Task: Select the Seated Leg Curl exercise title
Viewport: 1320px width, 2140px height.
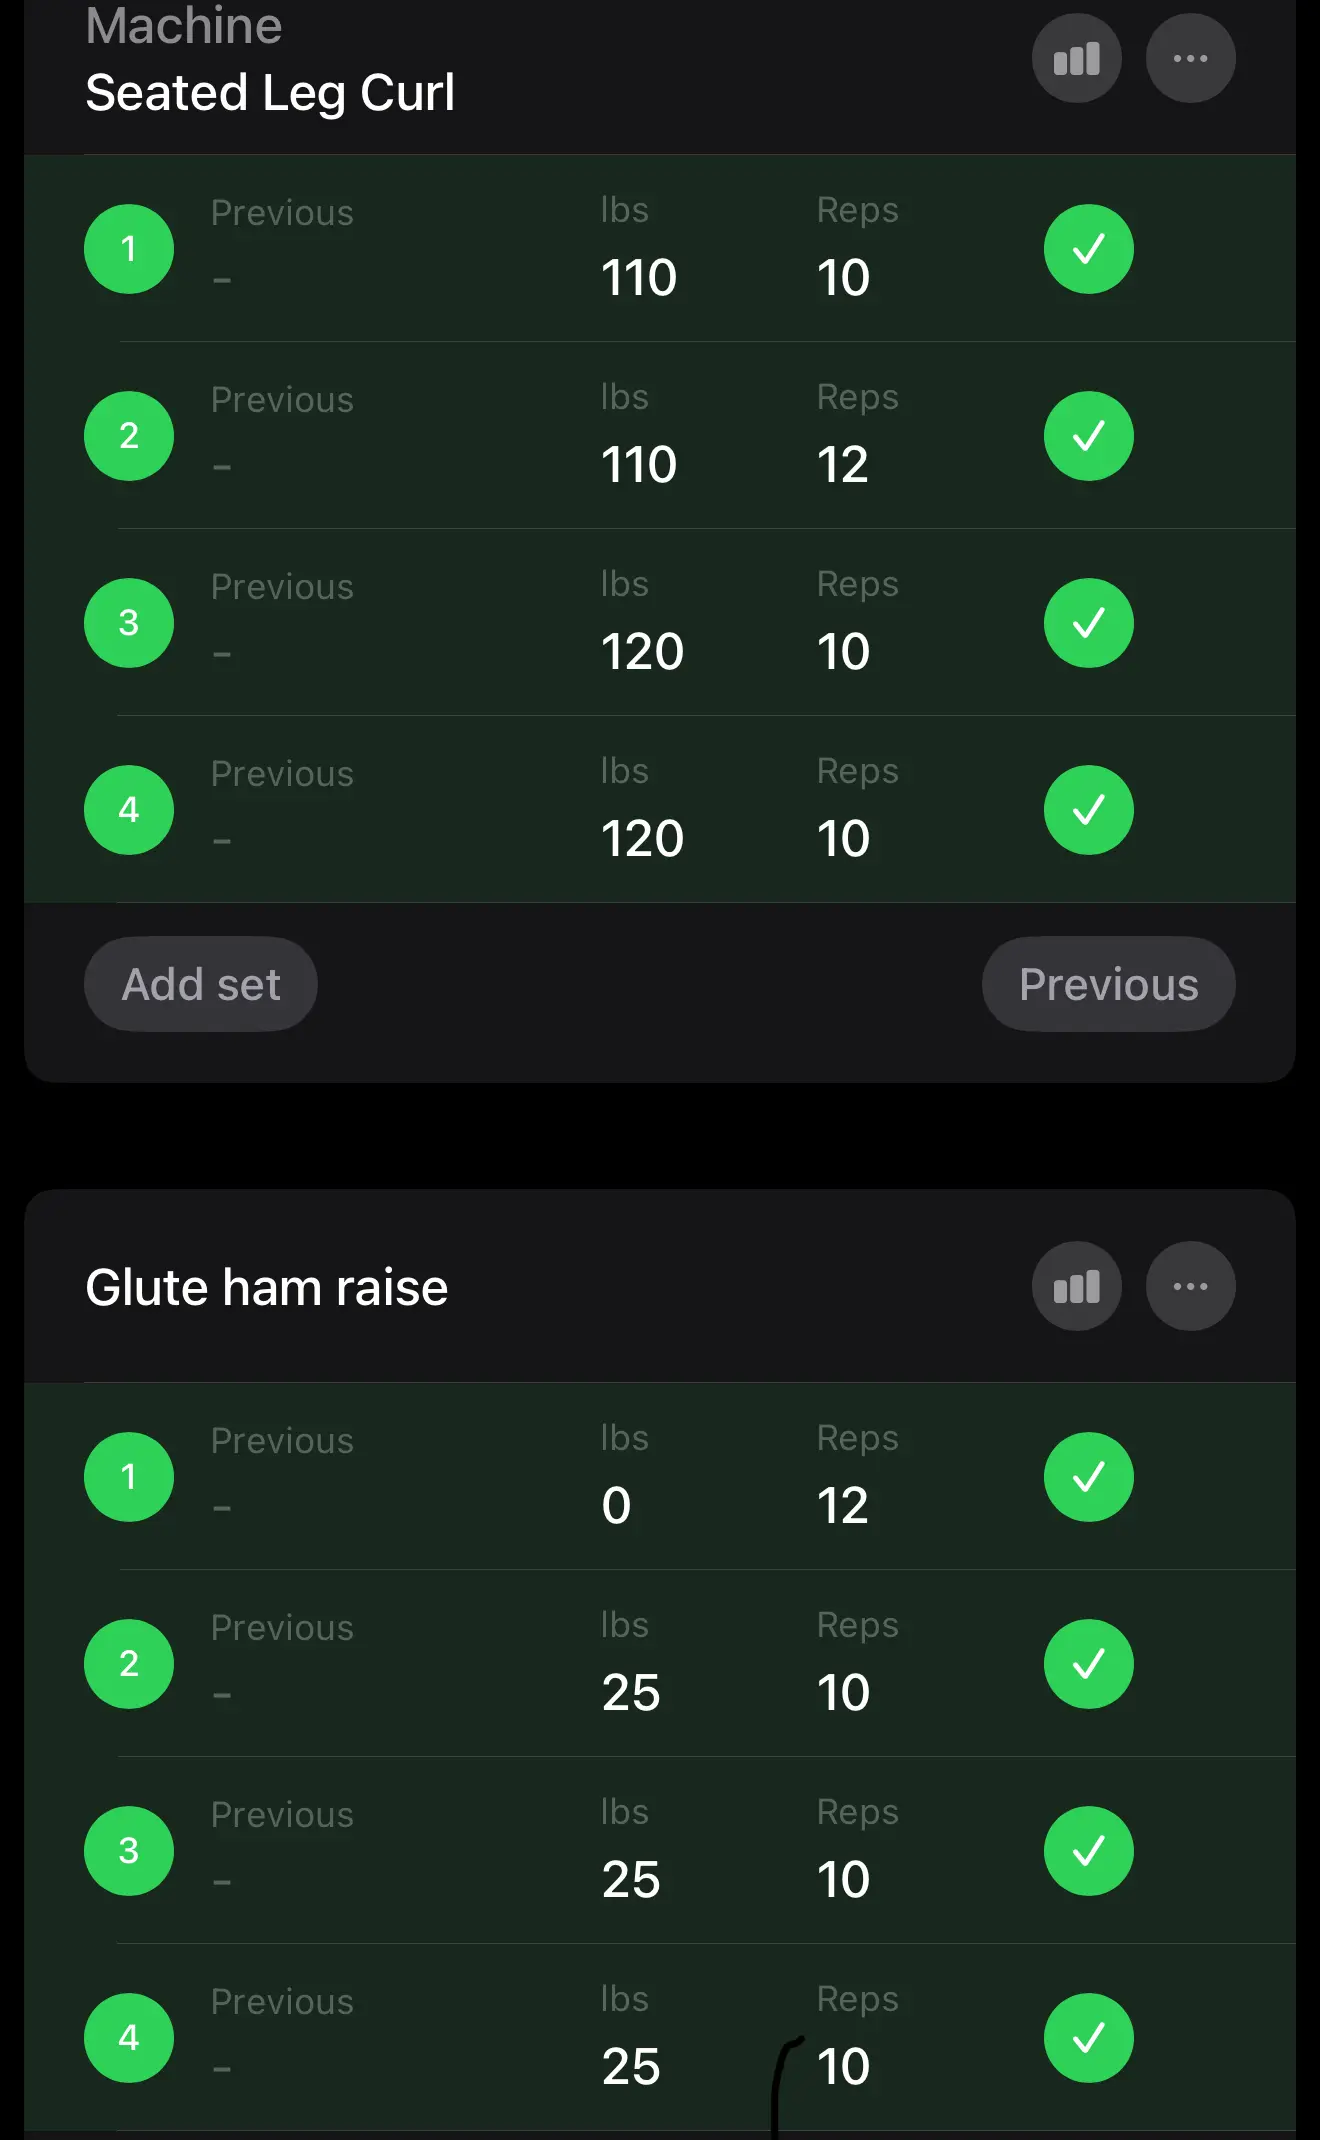Action: tap(270, 93)
